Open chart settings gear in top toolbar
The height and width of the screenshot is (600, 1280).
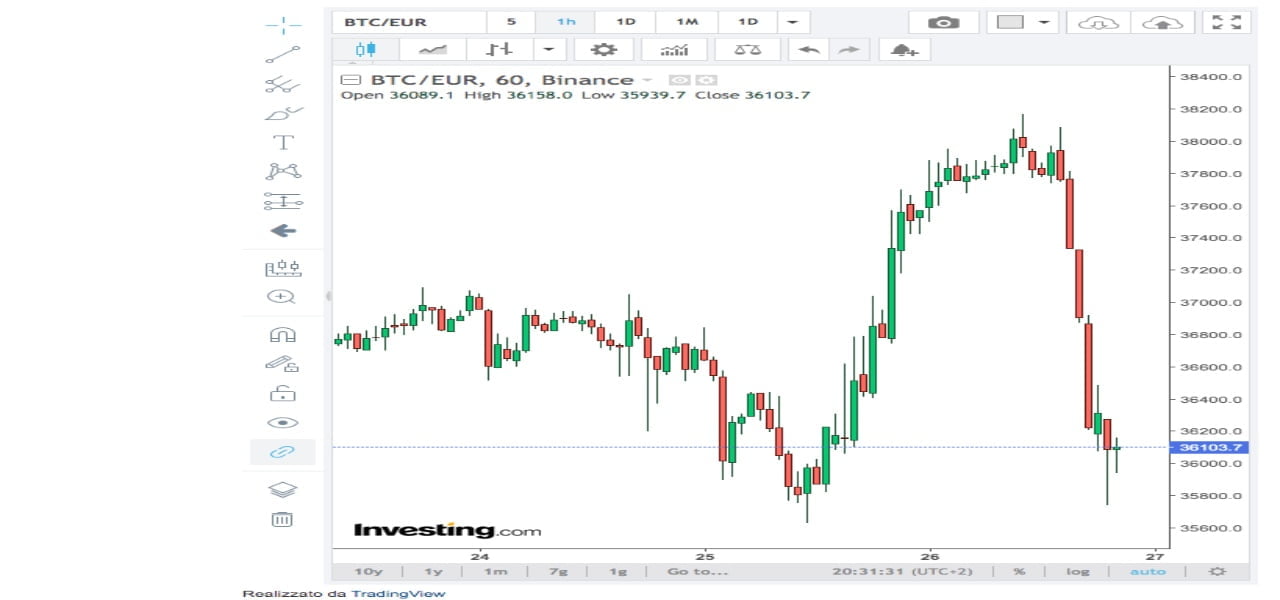click(603, 49)
